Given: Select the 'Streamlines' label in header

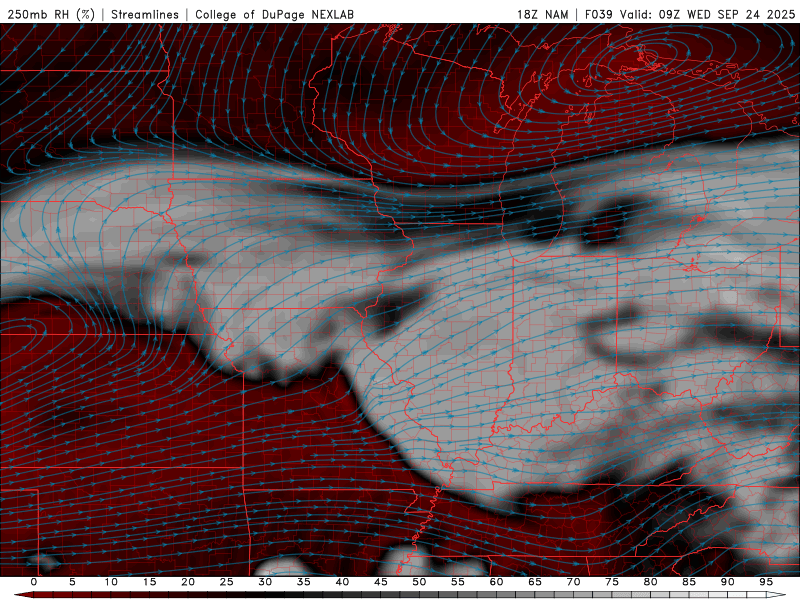Looking at the screenshot, I should click(x=145, y=14).
